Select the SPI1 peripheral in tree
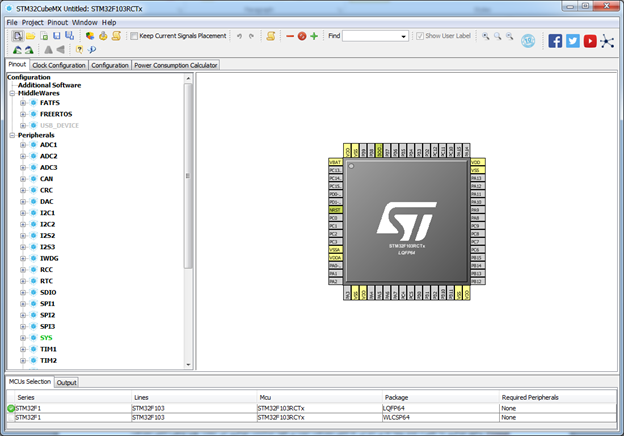The height and width of the screenshot is (436, 624). (x=47, y=304)
